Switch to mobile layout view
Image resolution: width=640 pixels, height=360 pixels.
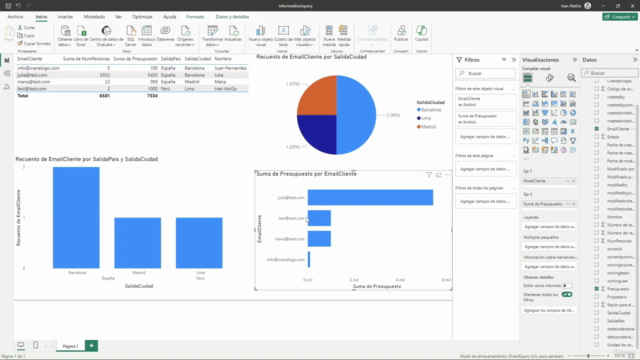coord(36,345)
